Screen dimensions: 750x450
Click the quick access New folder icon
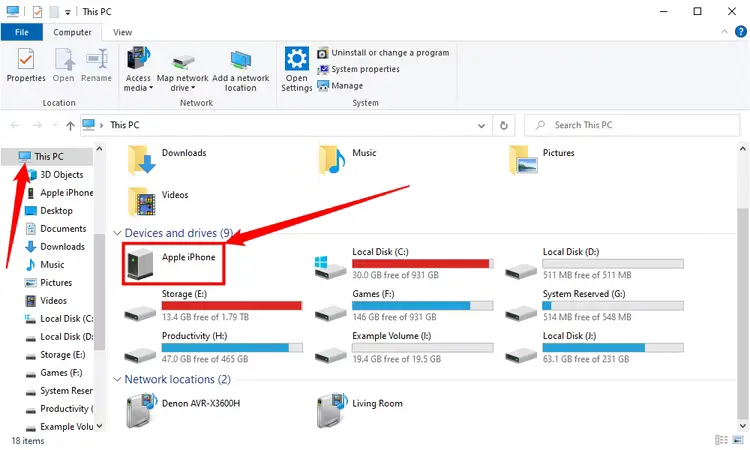tap(54, 11)
